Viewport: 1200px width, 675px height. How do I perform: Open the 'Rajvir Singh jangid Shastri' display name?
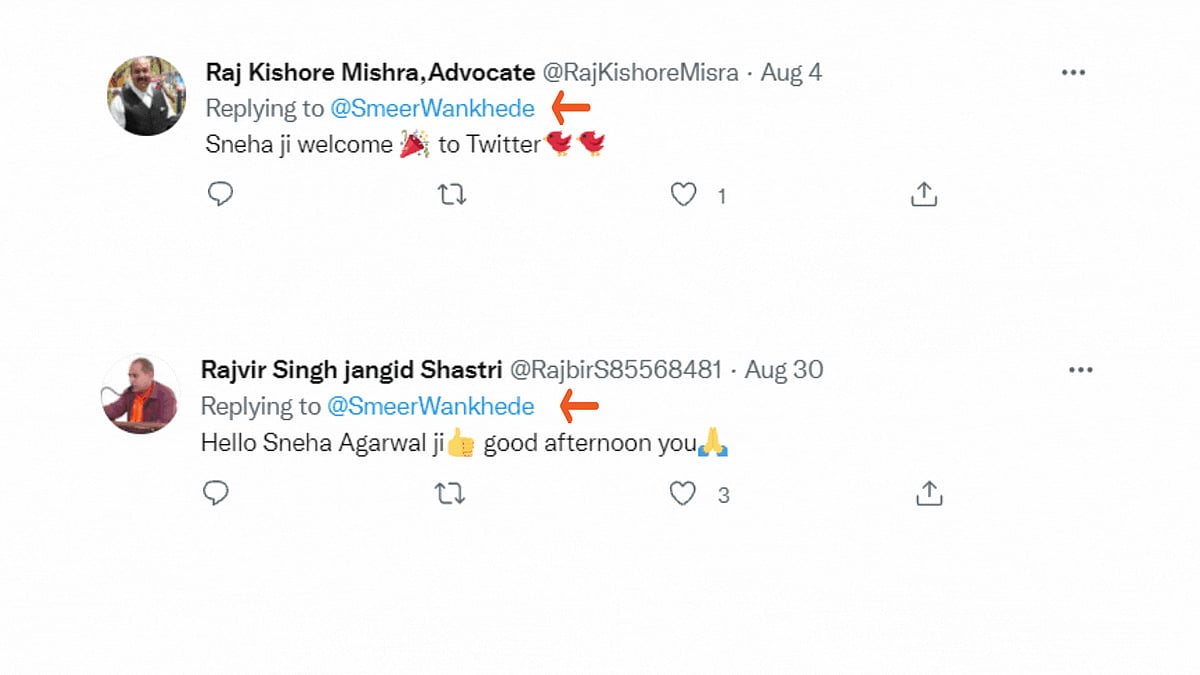pos(351,370)
